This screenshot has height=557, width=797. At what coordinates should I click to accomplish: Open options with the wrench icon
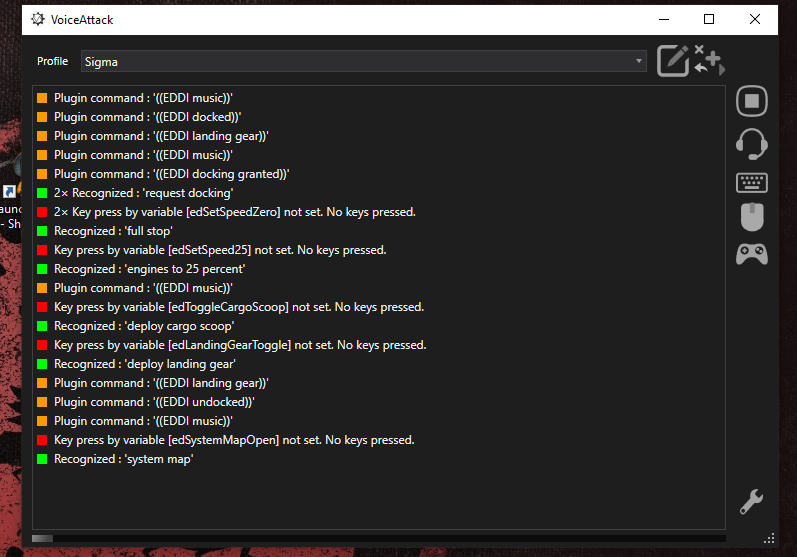[x=751, y=502]
